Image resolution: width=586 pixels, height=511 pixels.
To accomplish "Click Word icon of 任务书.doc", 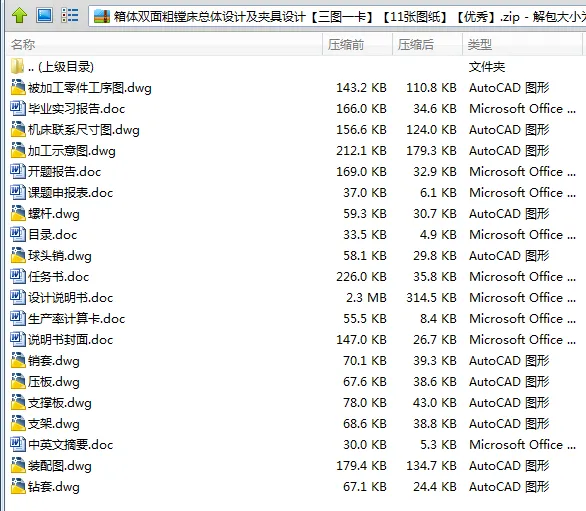I will point(18,276).
